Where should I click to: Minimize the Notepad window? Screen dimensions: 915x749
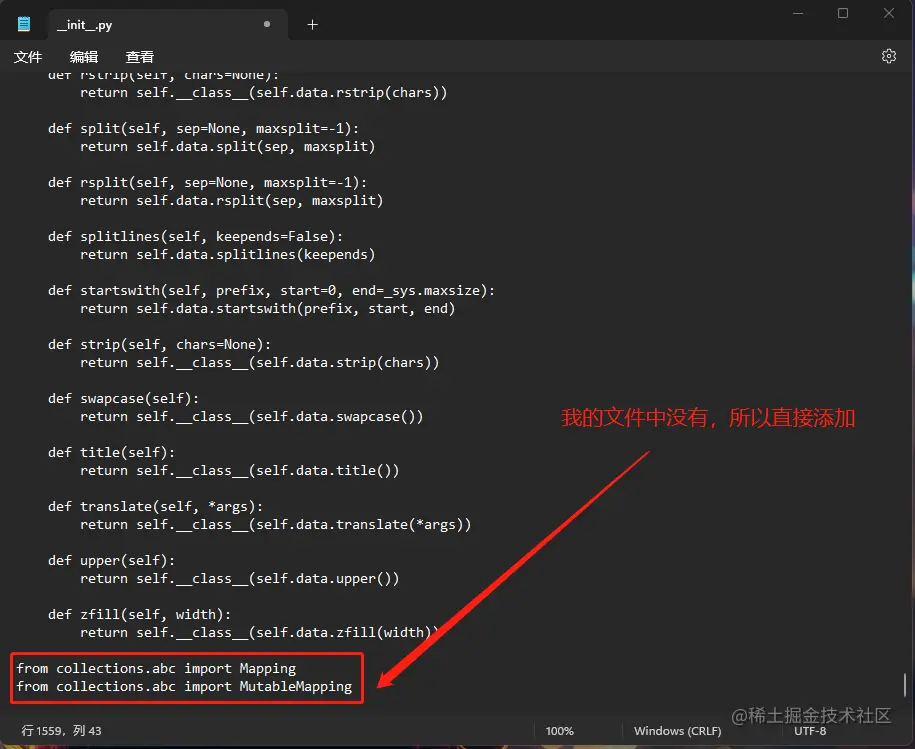click(x=798, y=13)
